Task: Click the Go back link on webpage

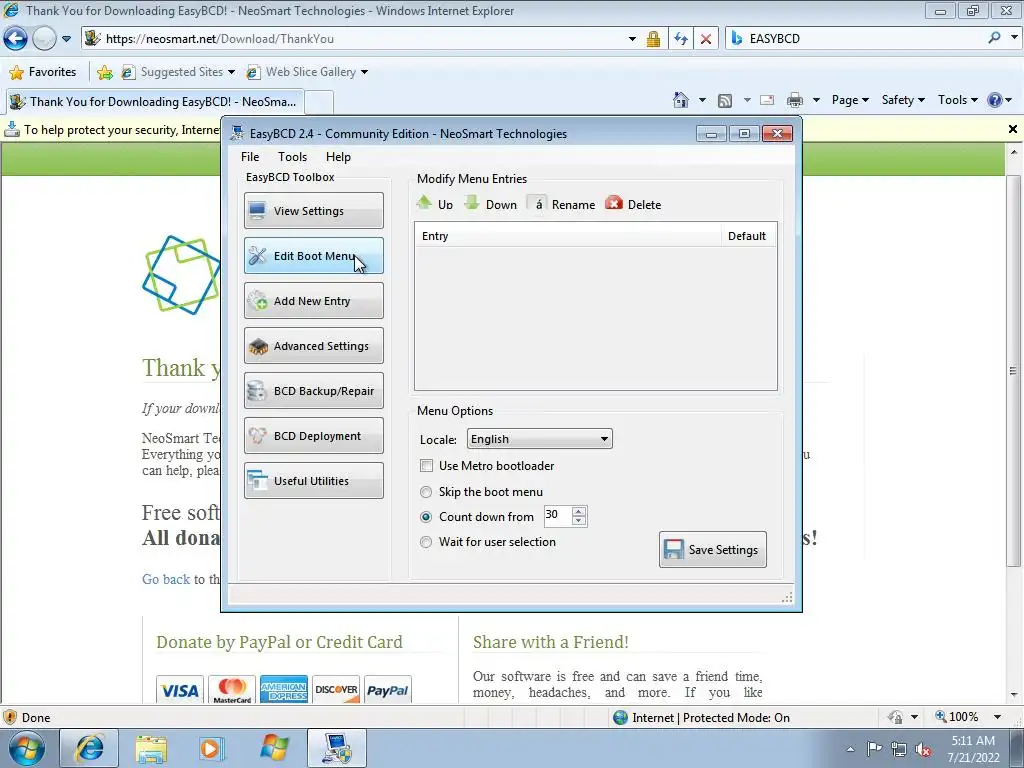Action: 166,579
